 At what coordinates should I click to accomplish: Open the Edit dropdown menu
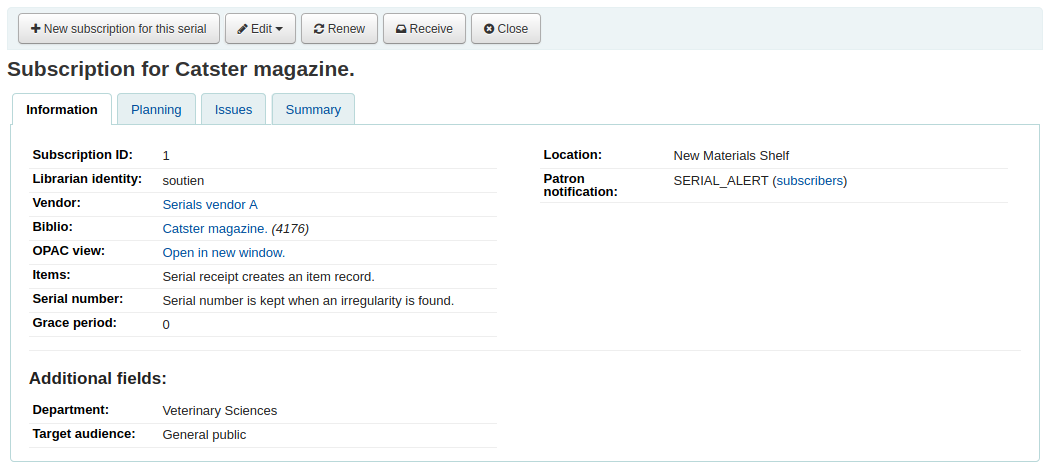point(260,29)
